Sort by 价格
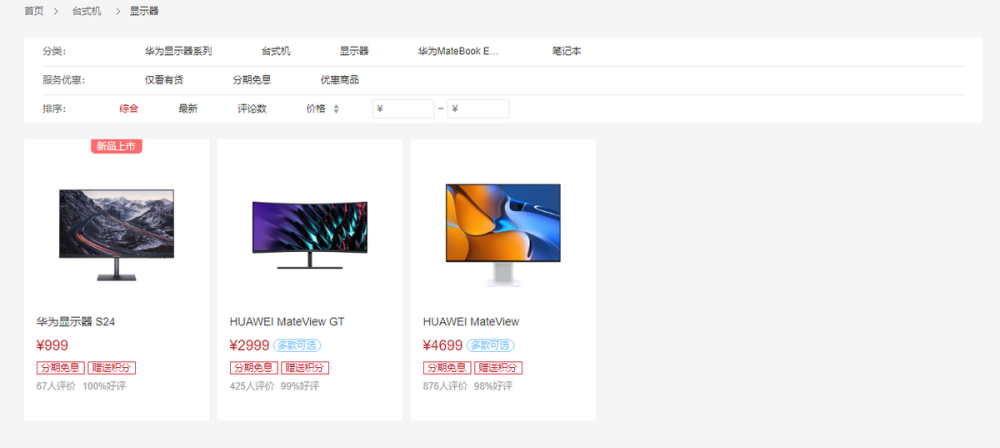The image size is (1000, 448). point(316,109)
